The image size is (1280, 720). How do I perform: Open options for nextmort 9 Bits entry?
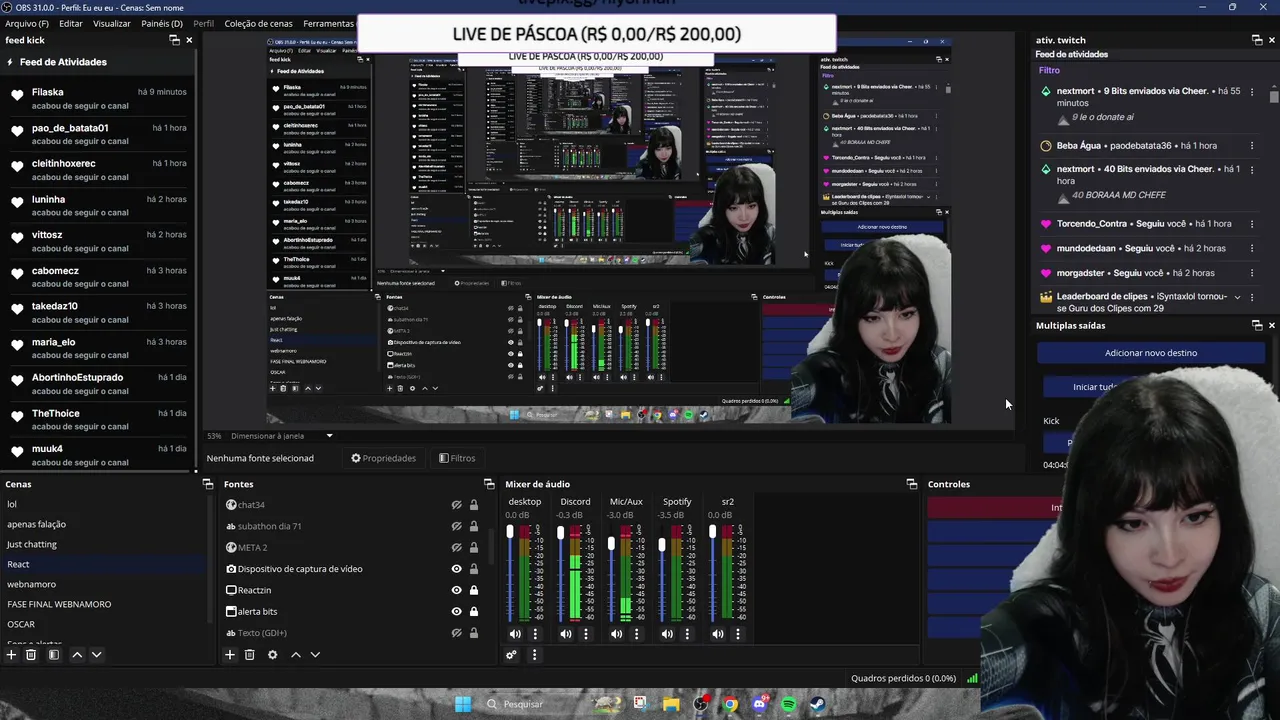point(1251,91)
